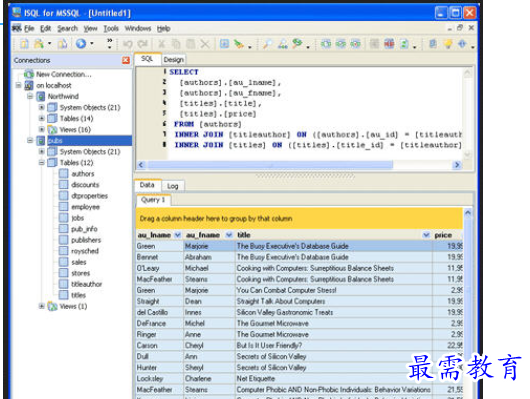Click the blue Execute query button
This screenshot has width=530, height=399.
(81, 44)
